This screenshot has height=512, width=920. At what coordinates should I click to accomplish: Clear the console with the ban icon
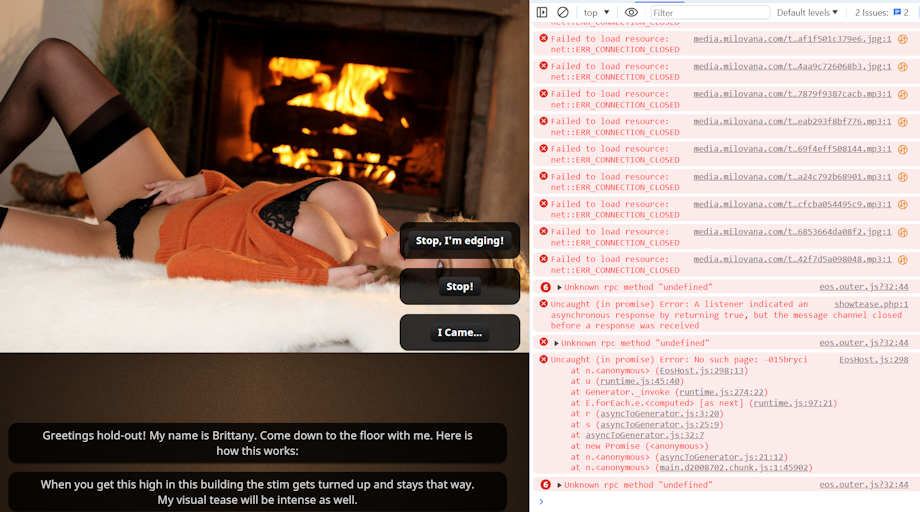563,12
